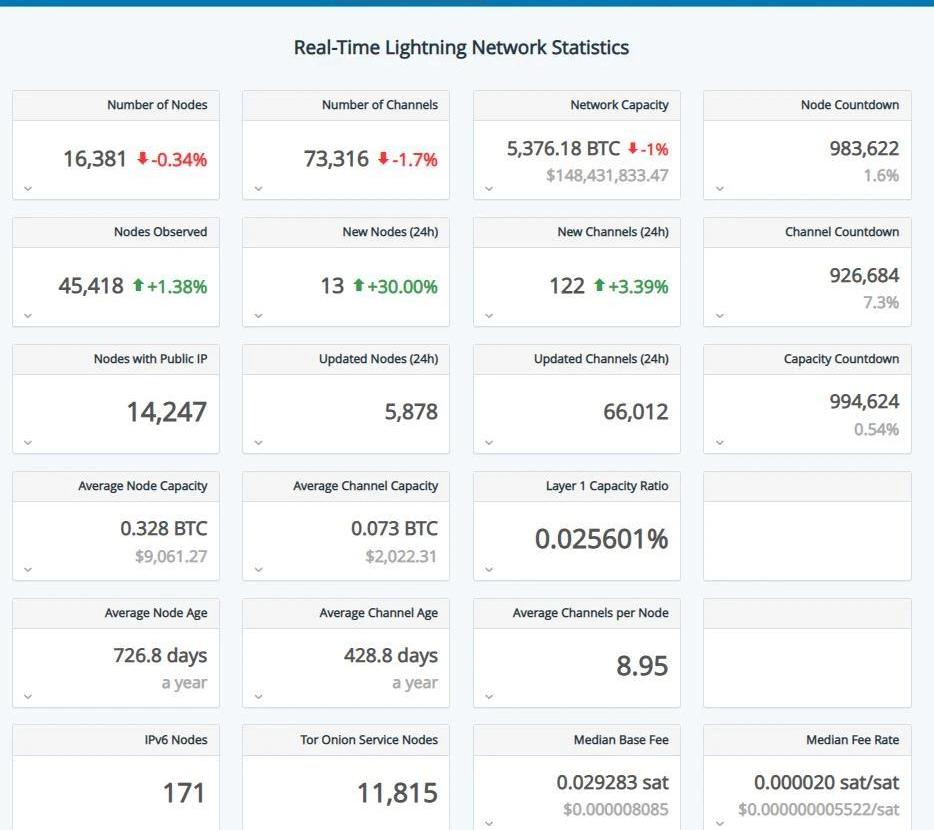Click the Real-Time Lightning Network Statistics heading

pyautogui.click(x=461, y=47)
